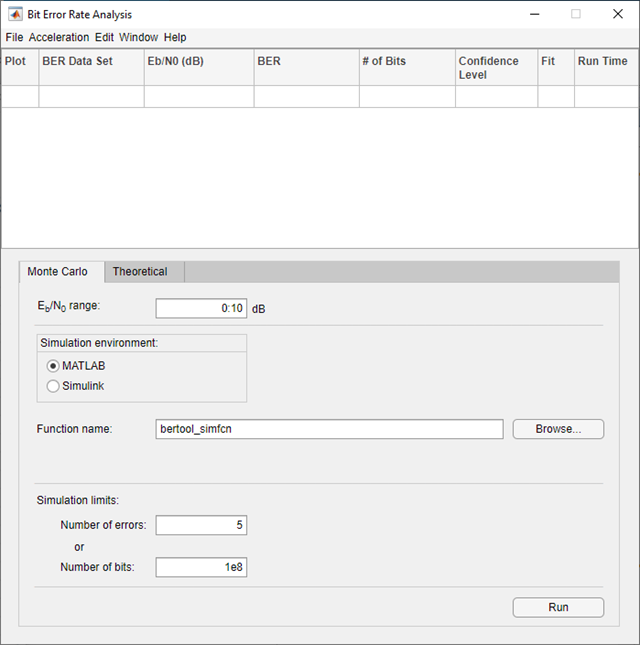The image size is (640, 645).
Task: Open the Window menu
Action: point(138,37)
